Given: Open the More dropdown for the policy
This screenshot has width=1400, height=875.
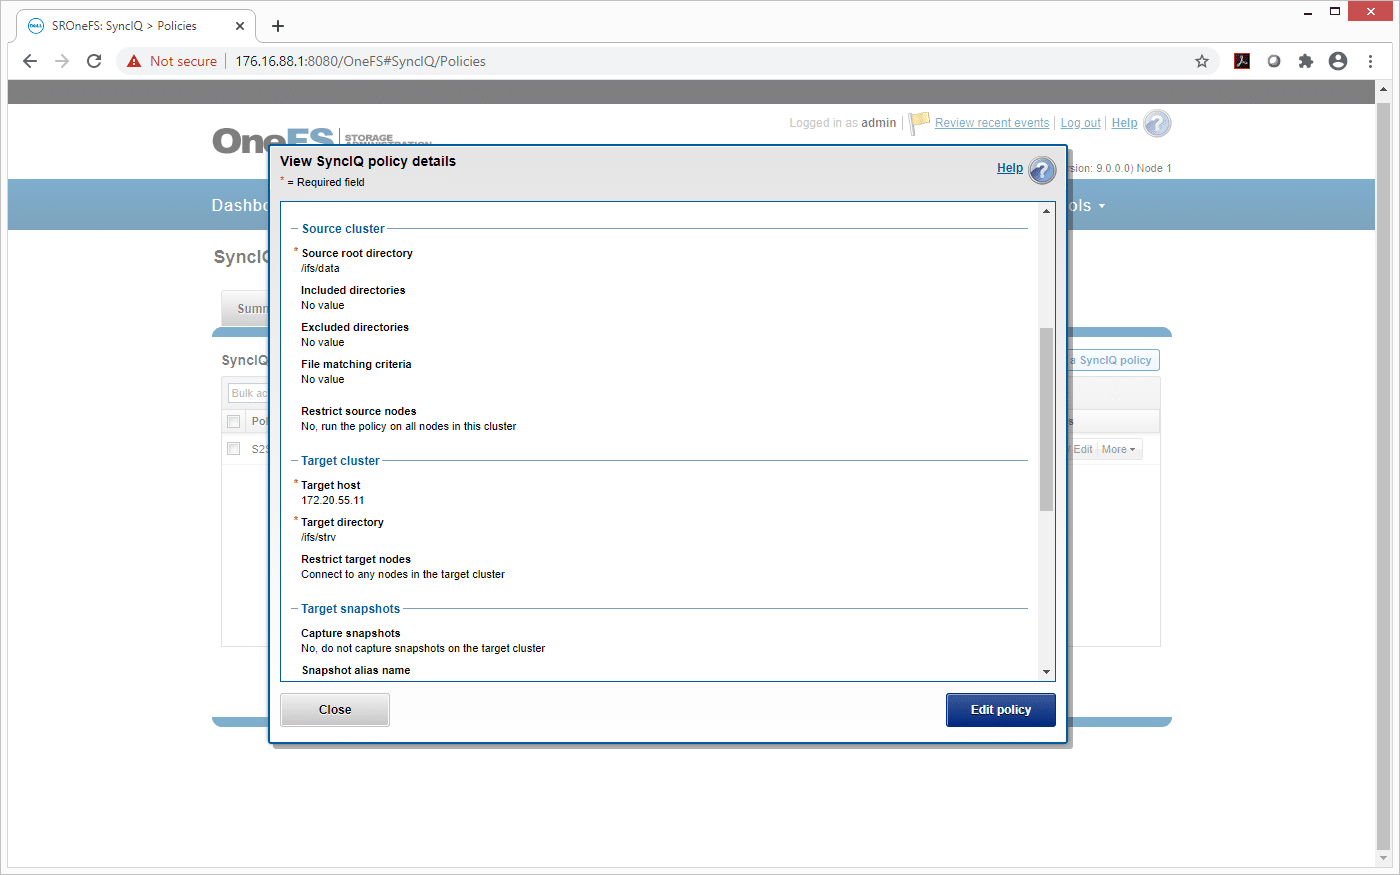Looking at the screenshot, I should point(1119,450).
